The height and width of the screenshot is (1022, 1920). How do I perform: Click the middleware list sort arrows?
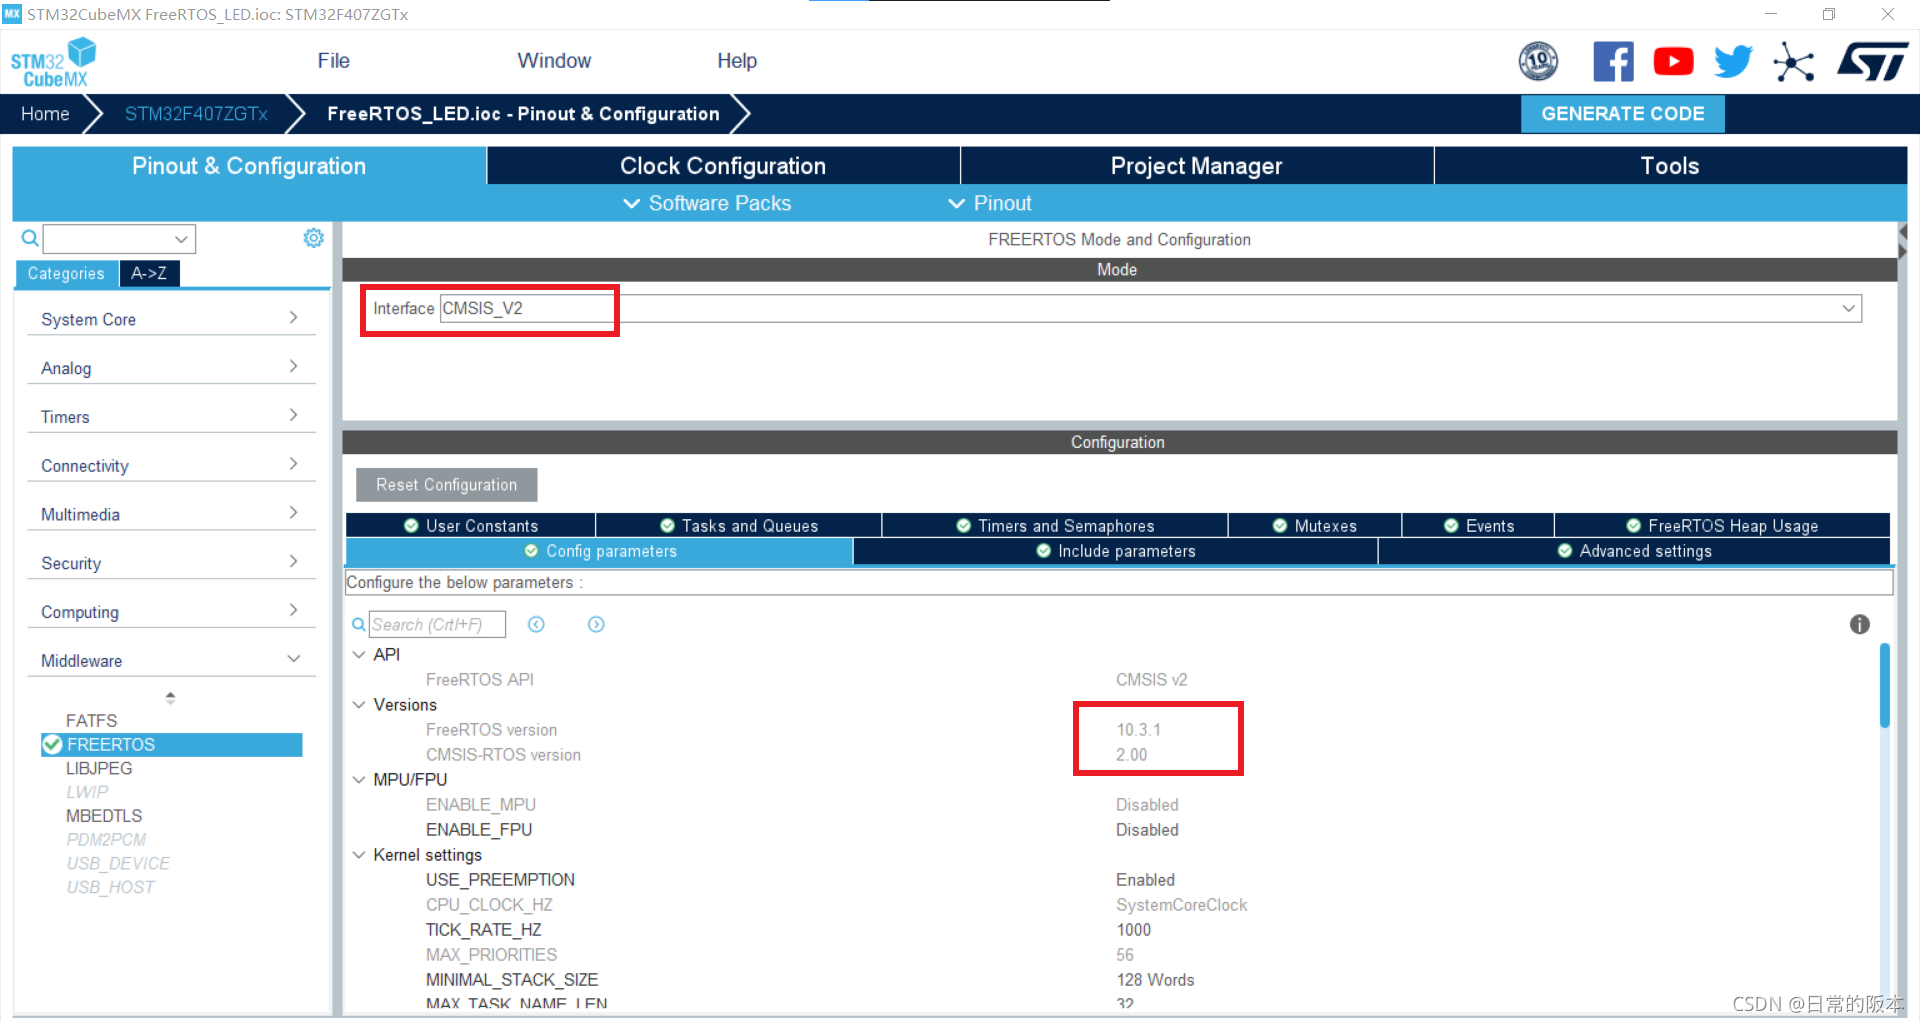point(170,697)
